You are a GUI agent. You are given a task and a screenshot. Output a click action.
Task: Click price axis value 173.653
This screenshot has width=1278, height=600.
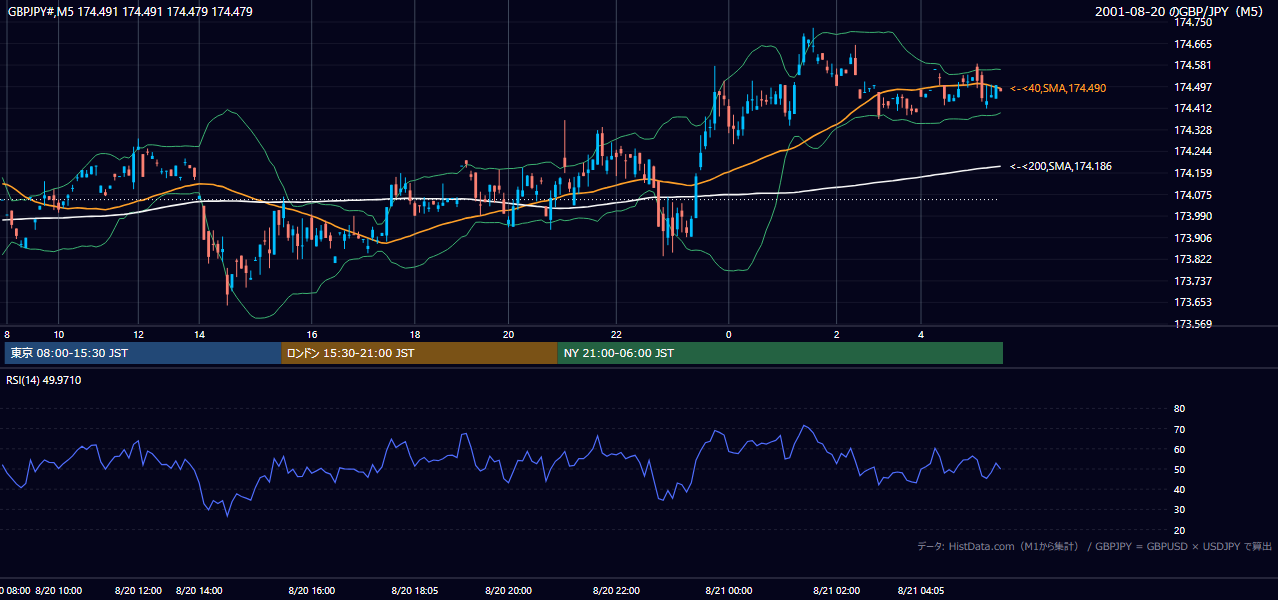pos(1193,302)
